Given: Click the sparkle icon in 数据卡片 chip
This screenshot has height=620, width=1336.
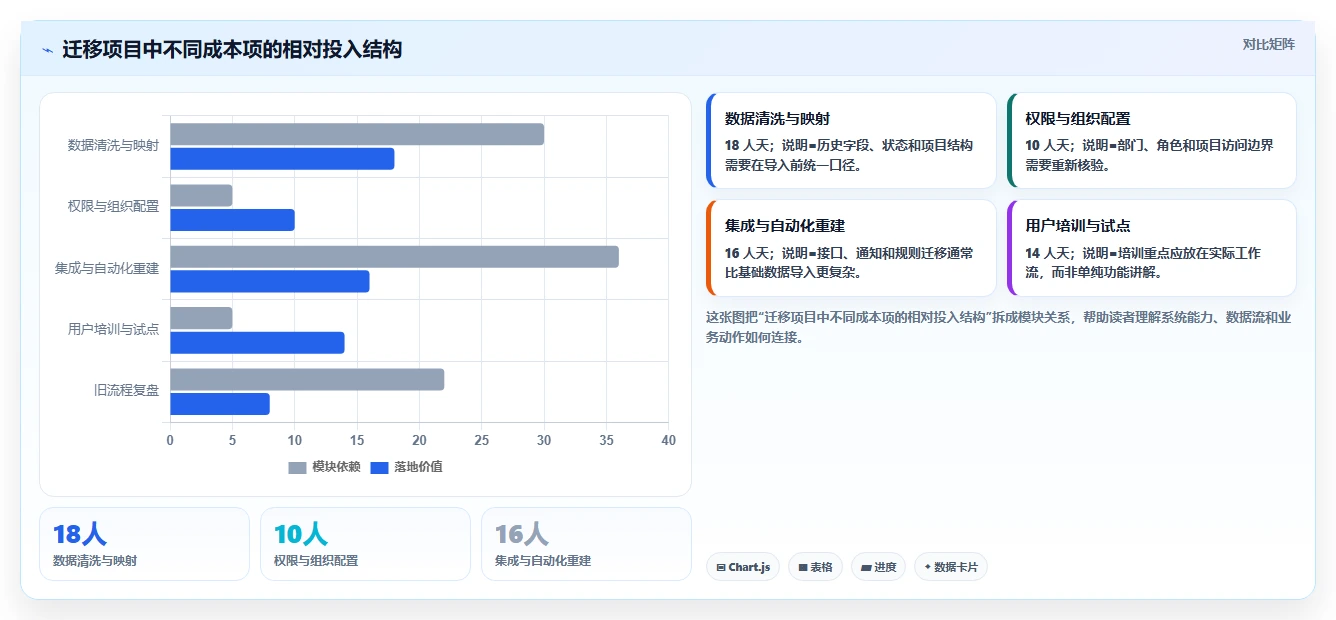Looking at the screenshot, I should click(927, 567).
